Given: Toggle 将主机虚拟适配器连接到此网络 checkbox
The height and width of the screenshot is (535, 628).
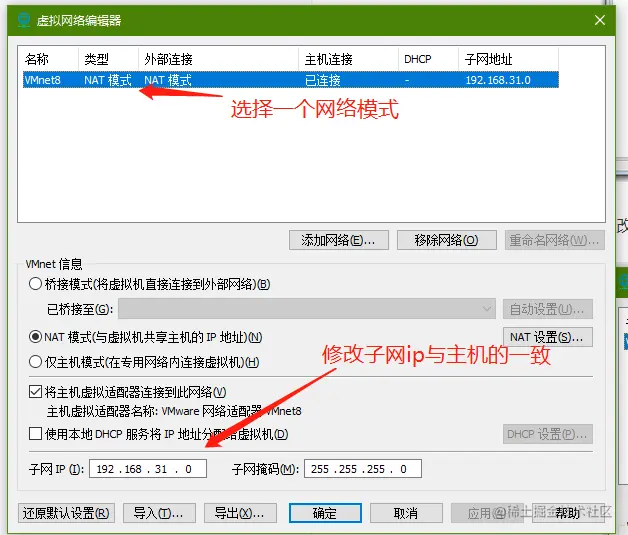Looking at the screenshot, I should coord(35,391).
